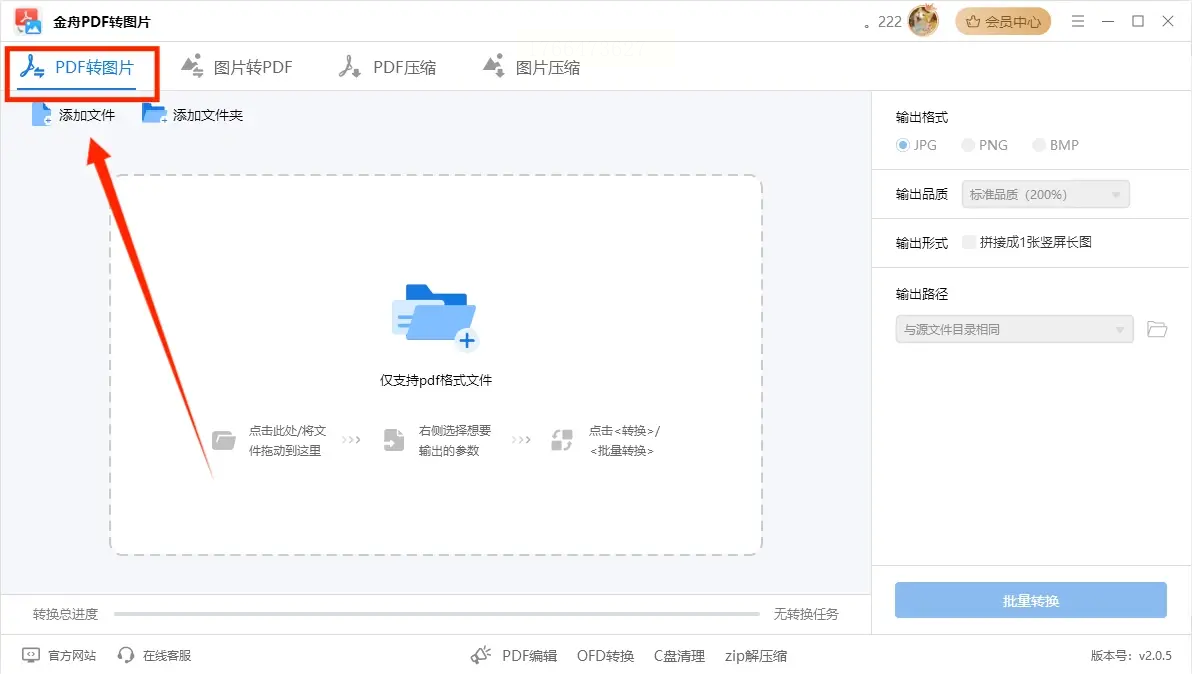Open the 会员中心 button
Viewport: 1192px width, 674px height.
[1003, 21]
